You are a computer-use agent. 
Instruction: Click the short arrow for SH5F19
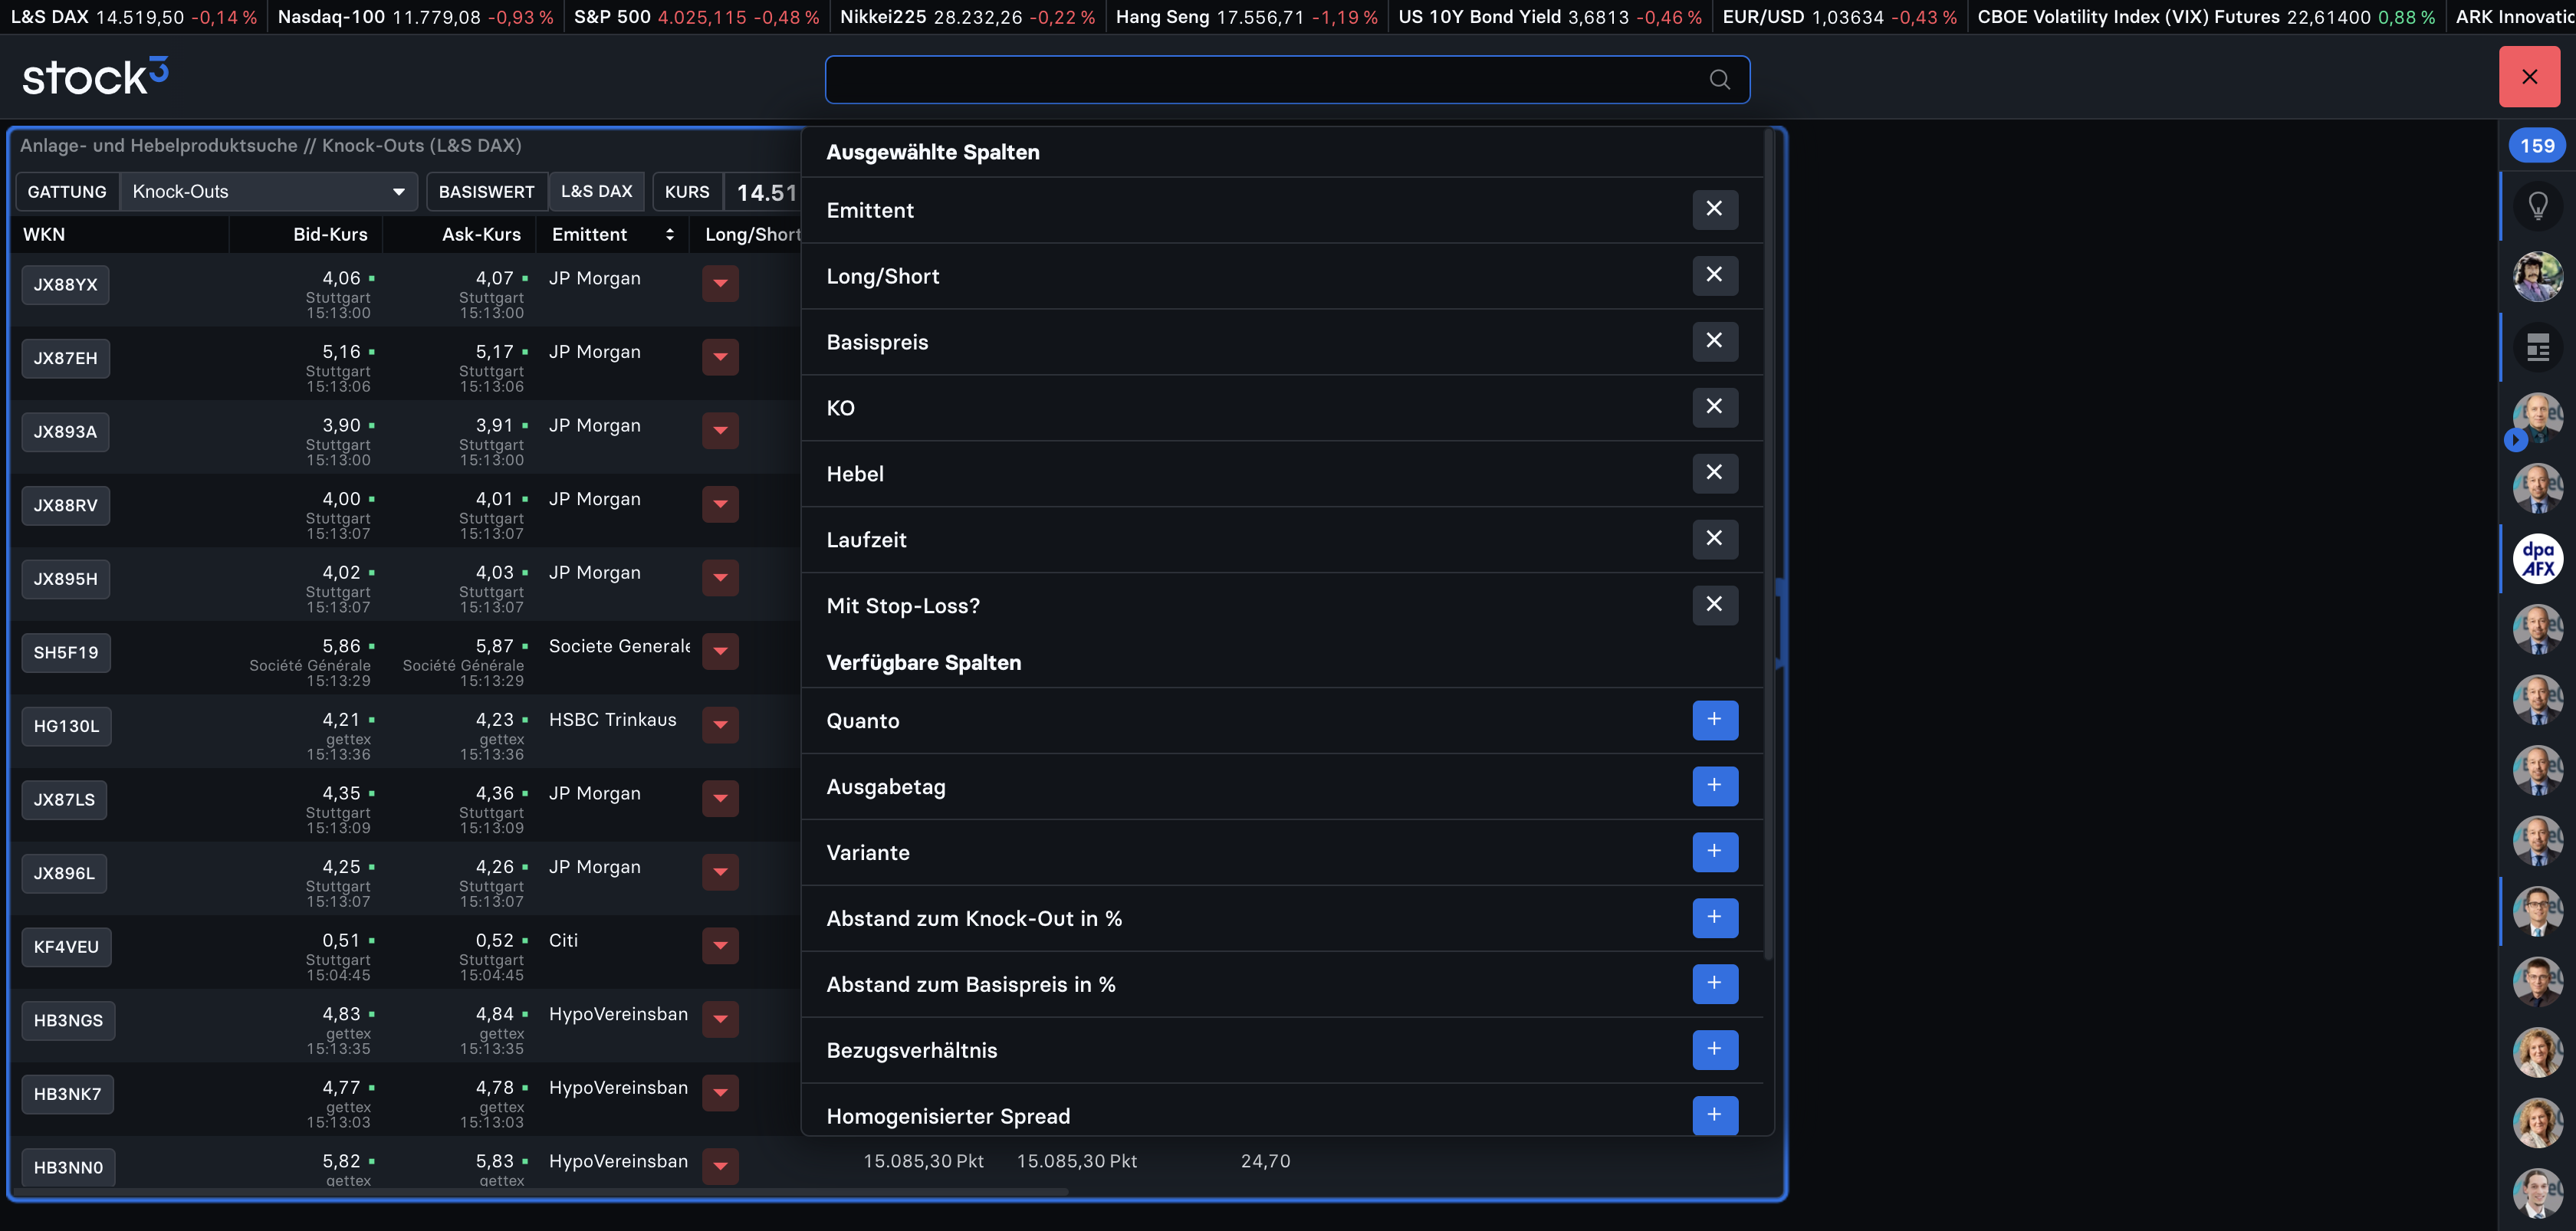click(720, 652)
